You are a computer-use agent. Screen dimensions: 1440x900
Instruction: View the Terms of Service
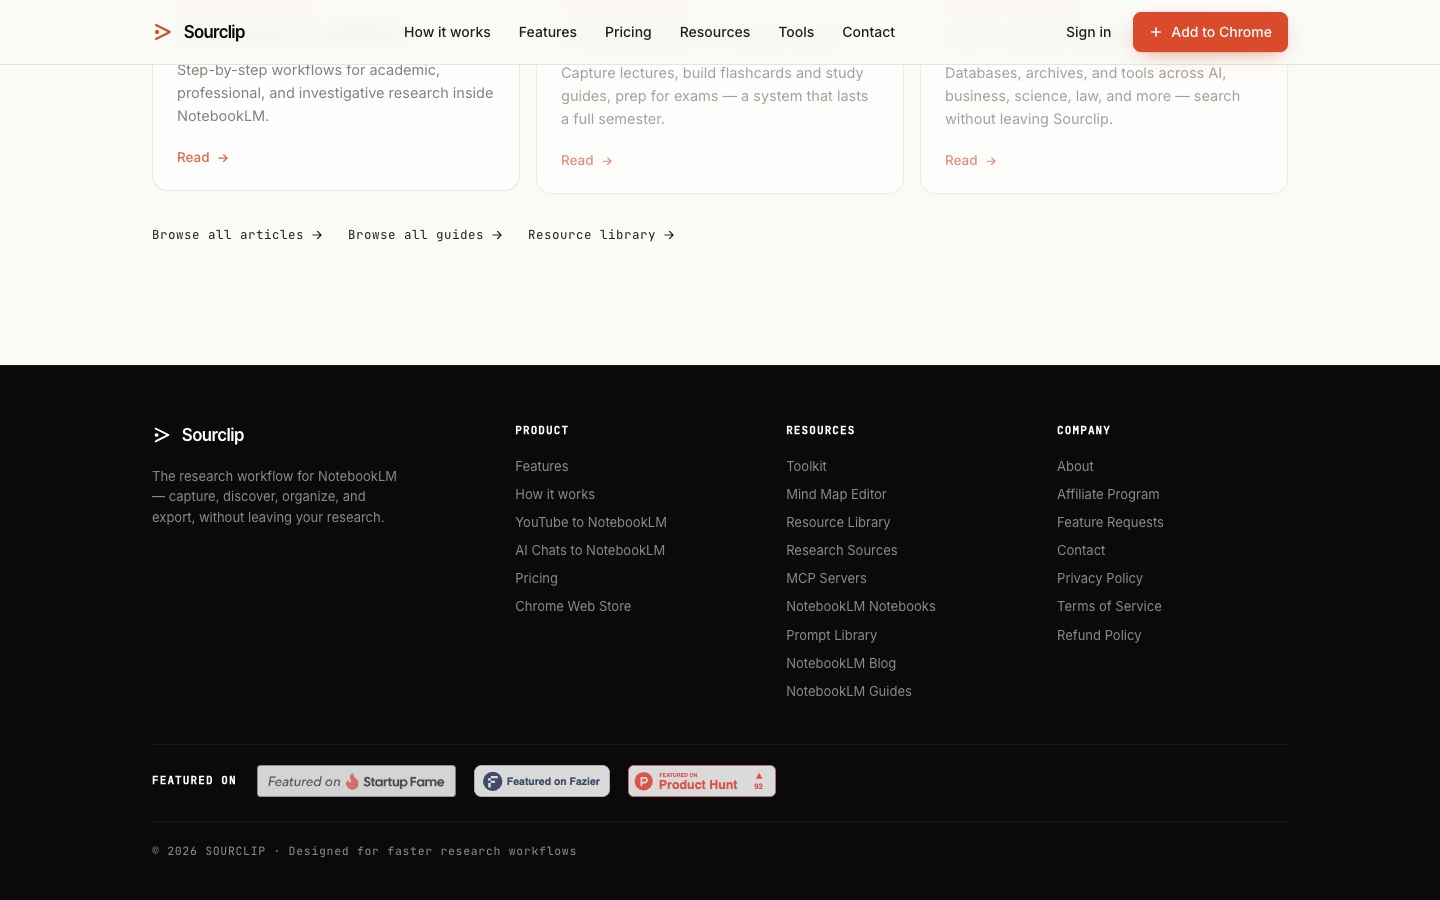tap(1109, 606)
